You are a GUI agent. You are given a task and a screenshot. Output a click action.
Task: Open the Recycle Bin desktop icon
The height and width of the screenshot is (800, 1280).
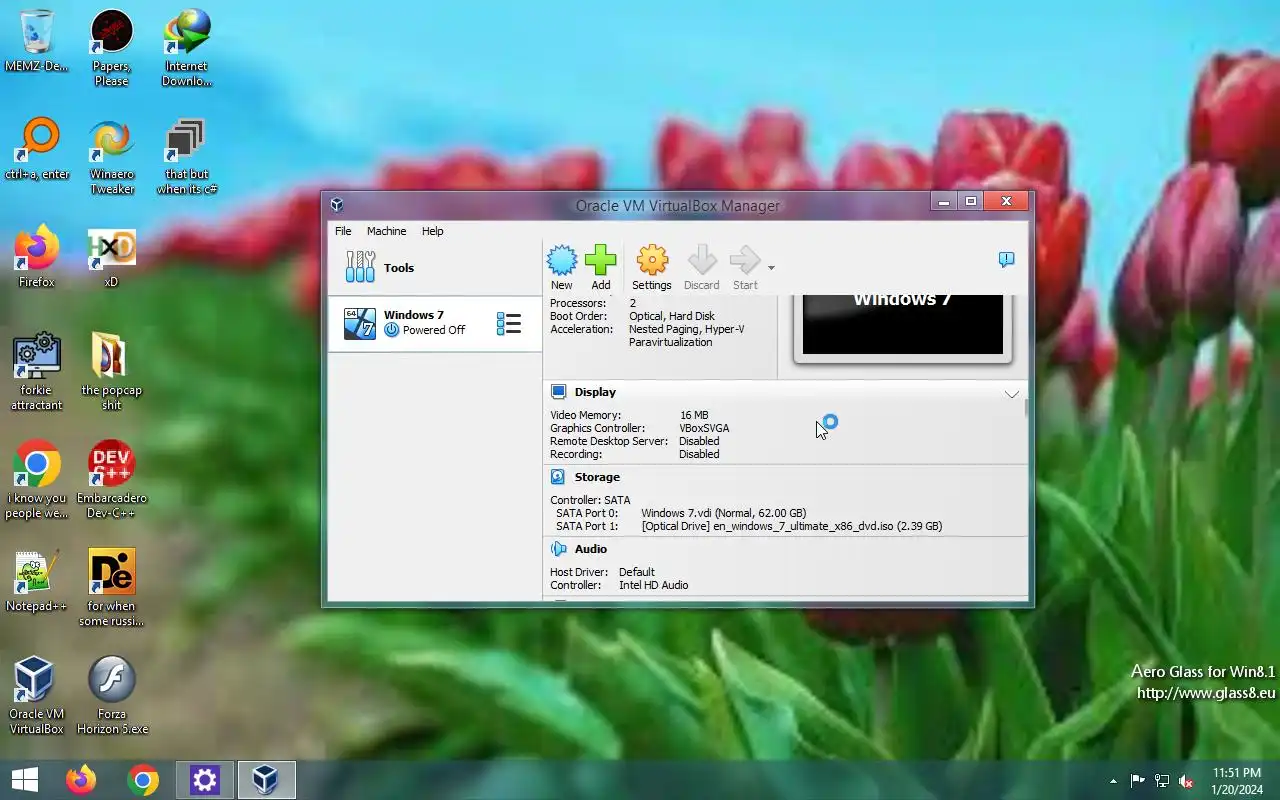pyautogui.click(x=37, y=42)
